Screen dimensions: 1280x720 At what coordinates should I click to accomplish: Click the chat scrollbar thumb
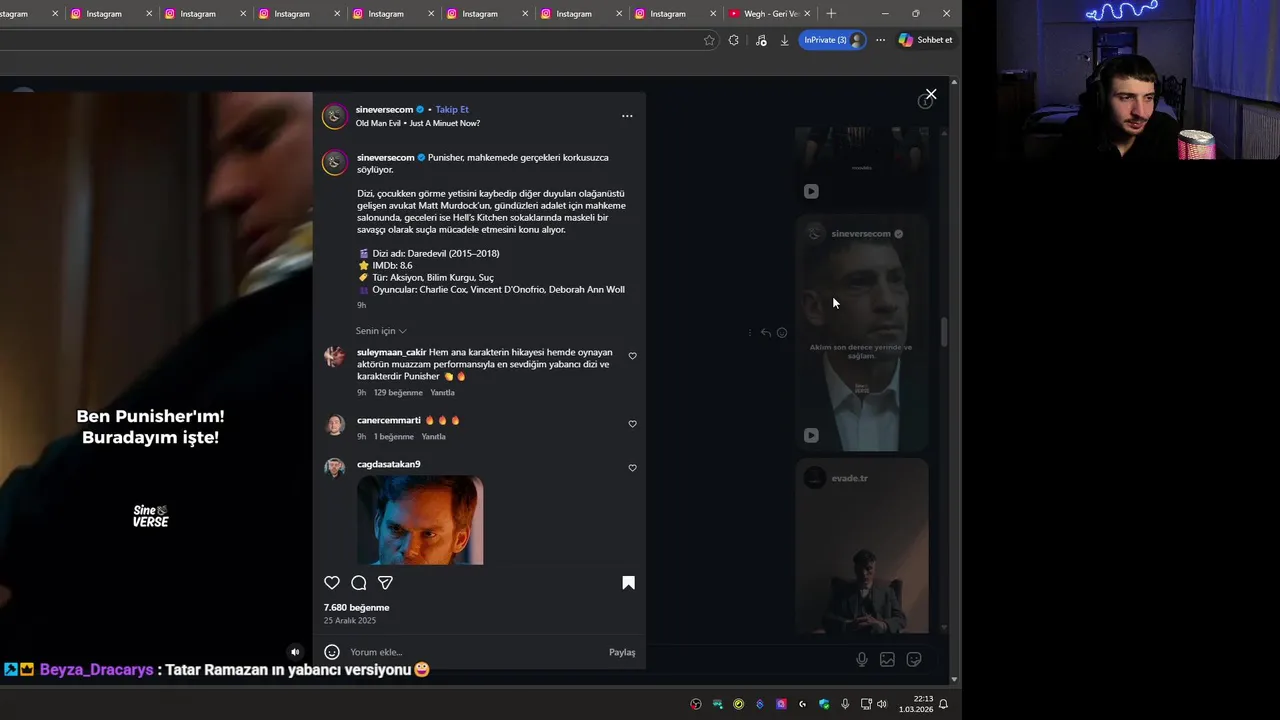[x=944, y=333]
